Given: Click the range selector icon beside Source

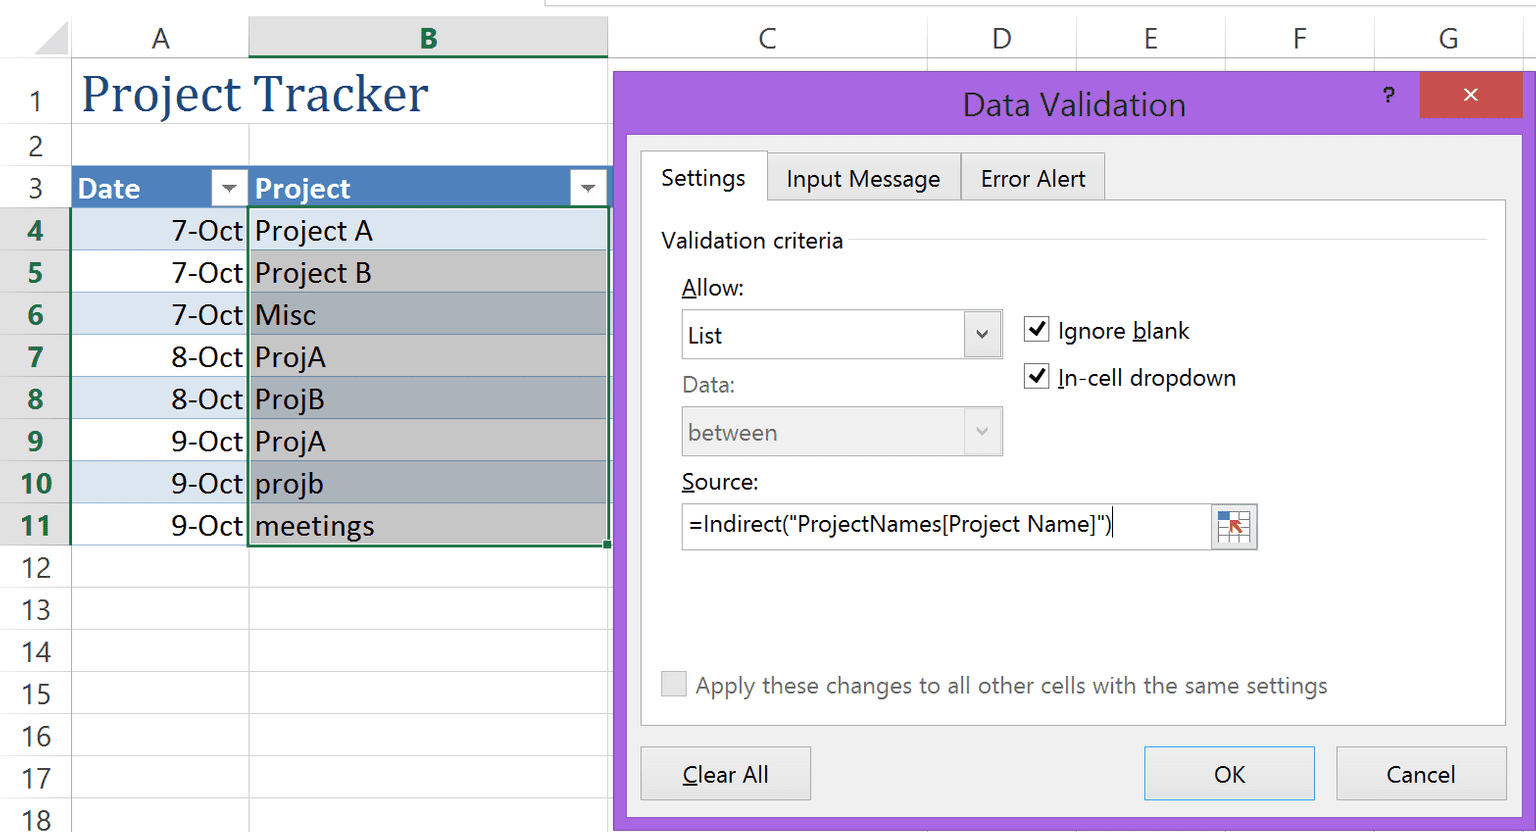Looking at the screenshot, I should click(1234, 527).
